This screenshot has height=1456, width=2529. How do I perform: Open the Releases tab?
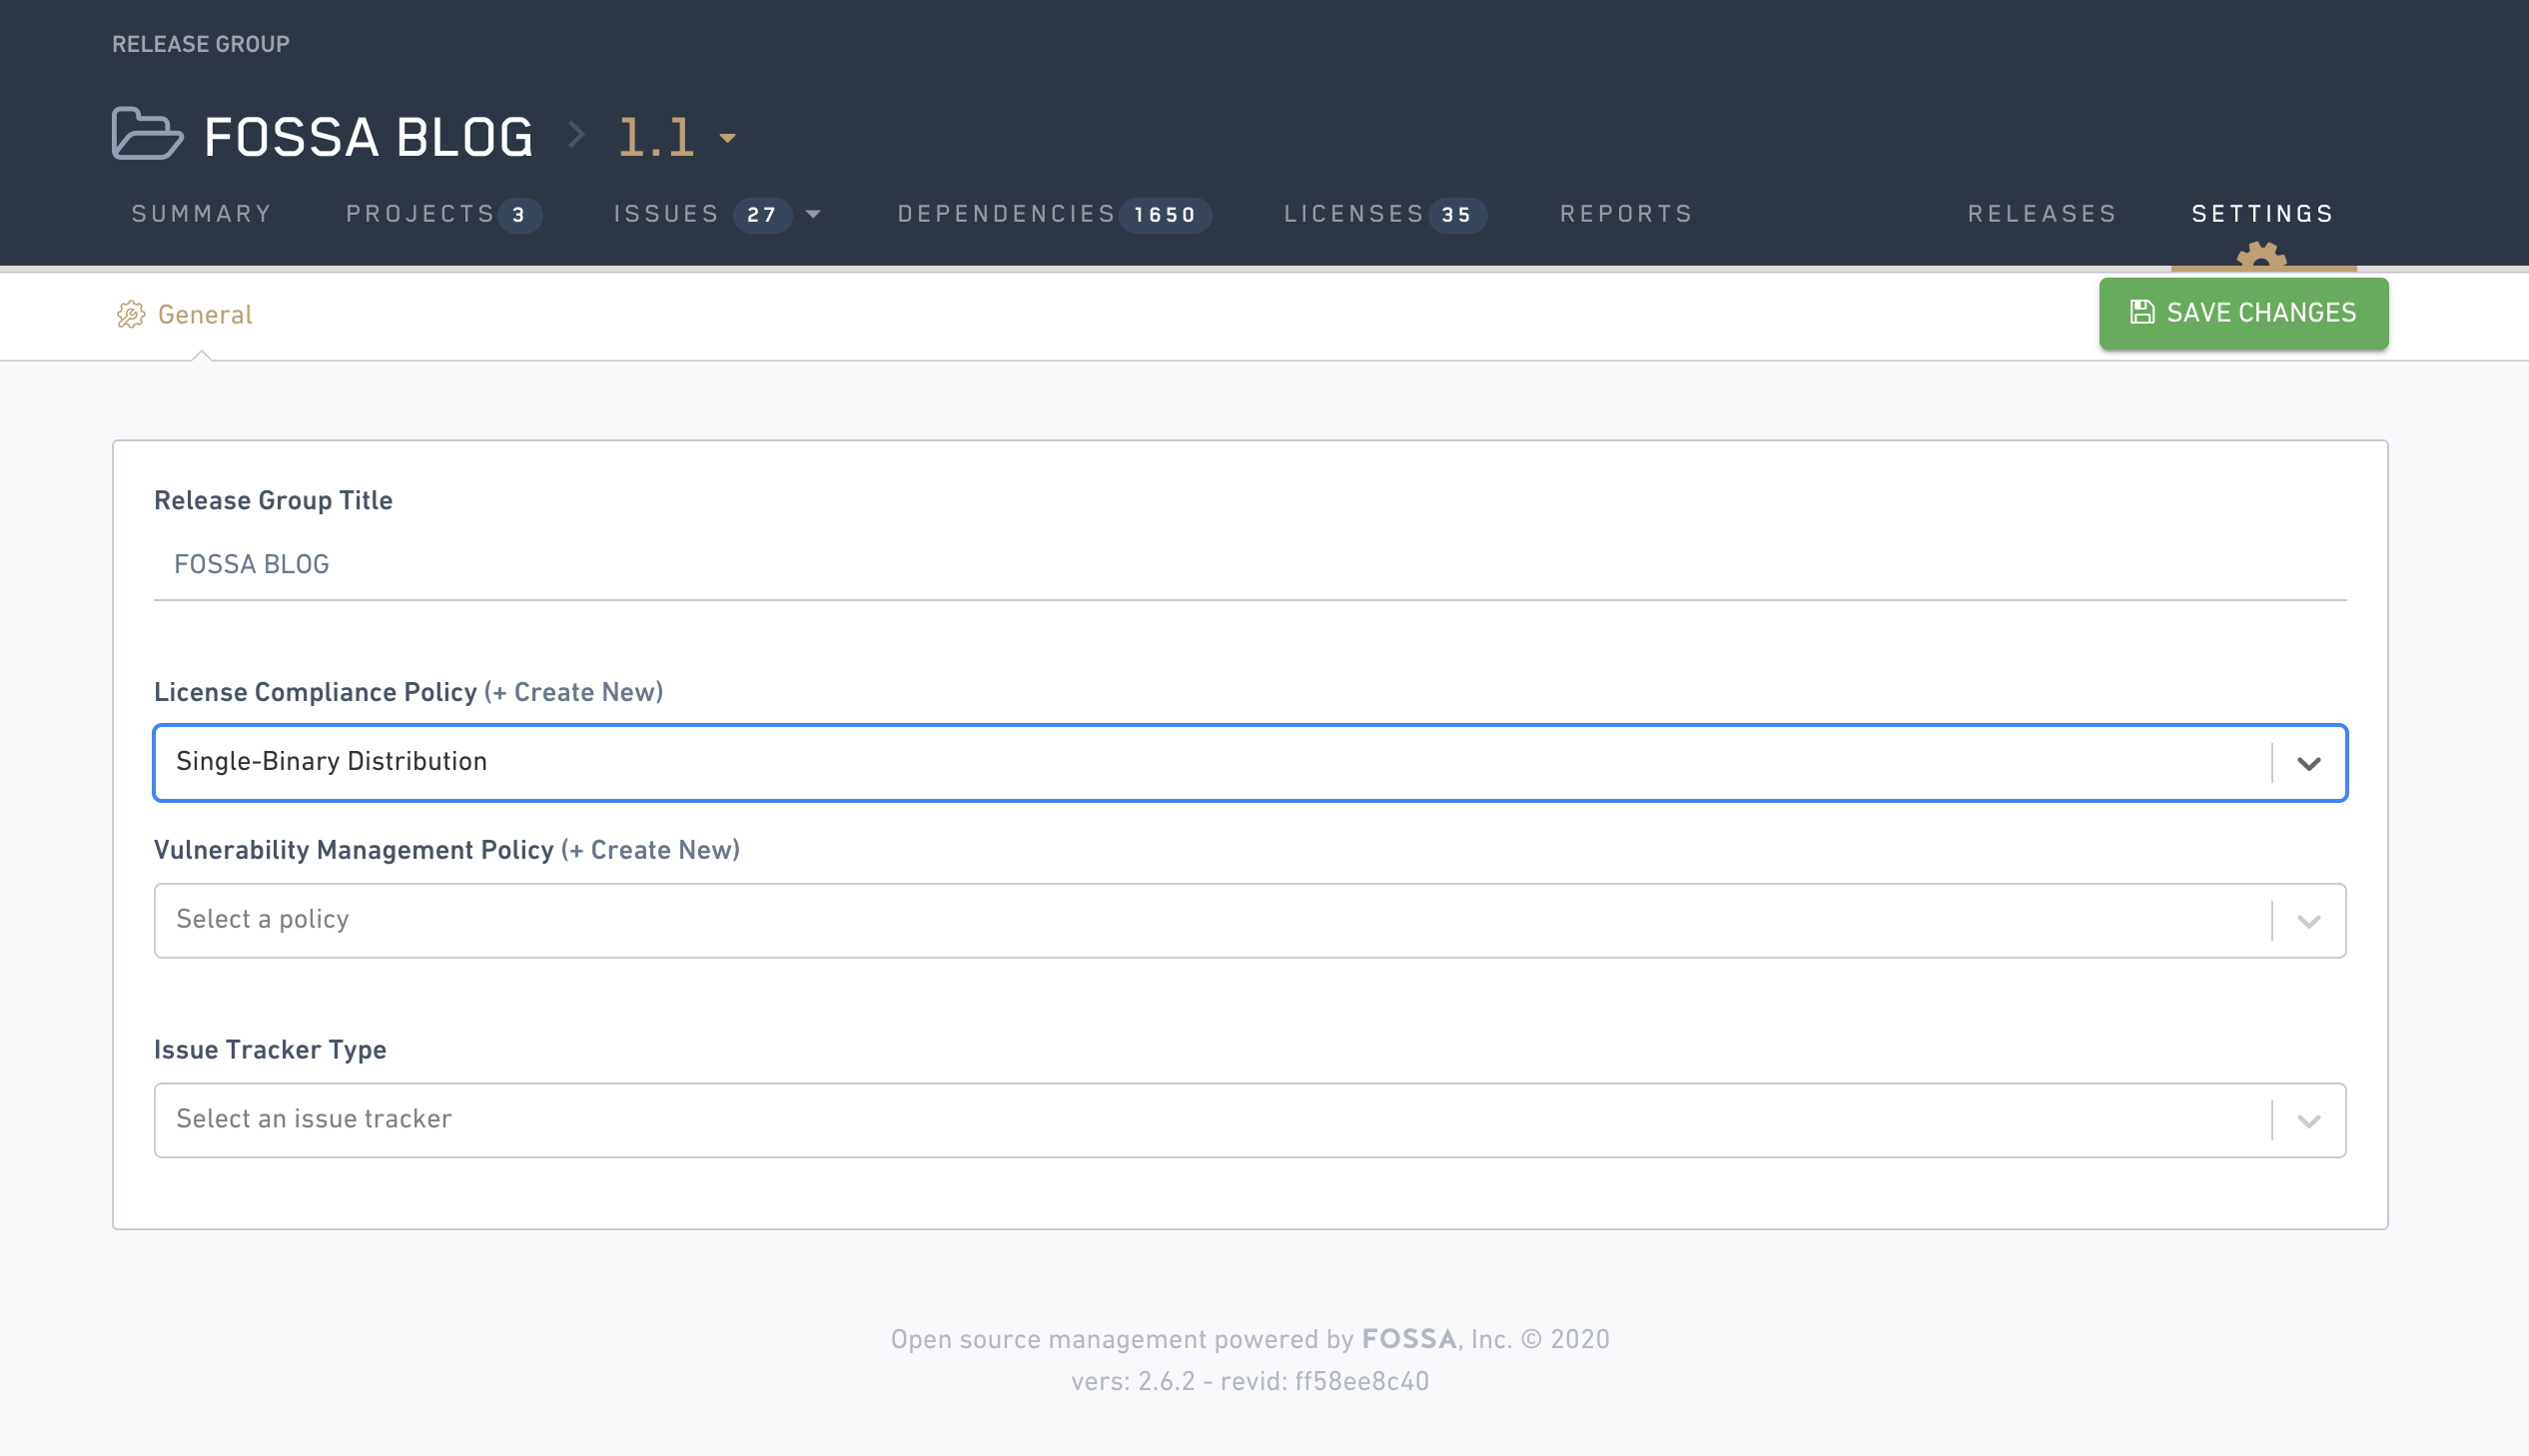[2042, 214]
